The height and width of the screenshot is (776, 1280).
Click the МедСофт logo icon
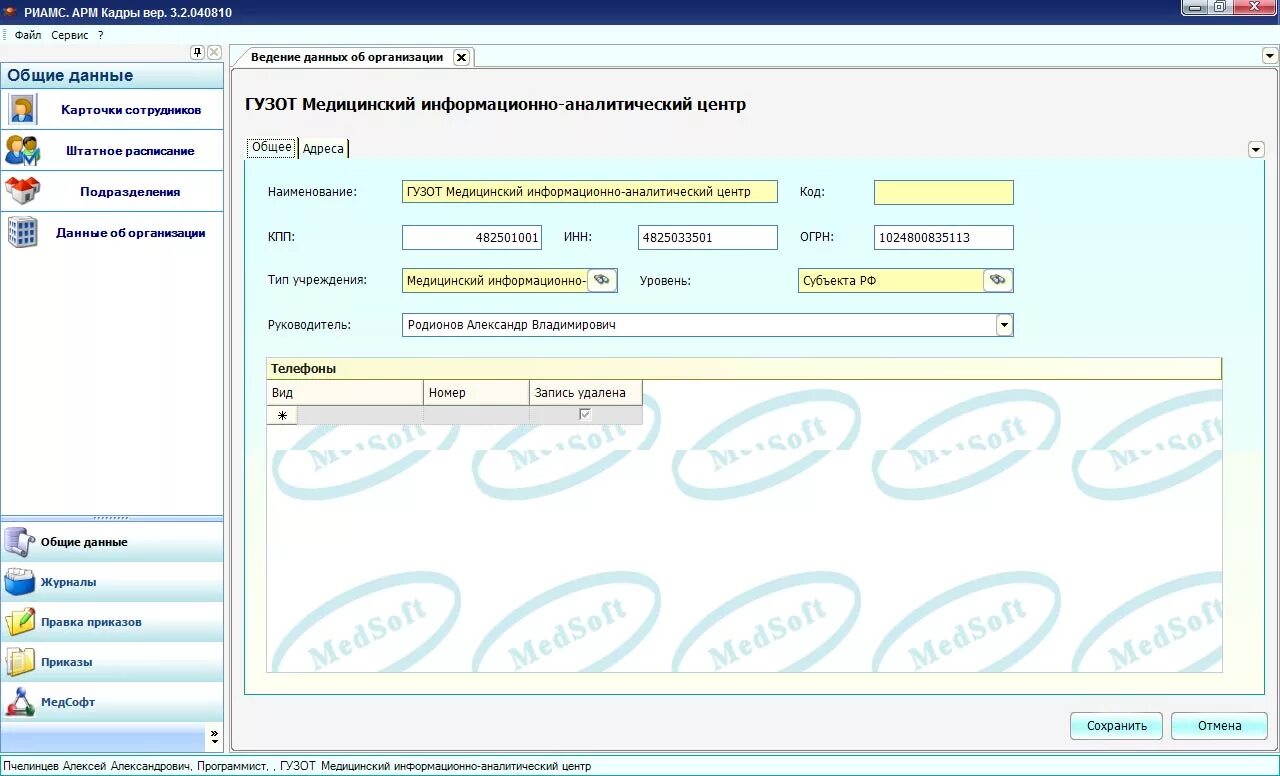click(19, 702)
